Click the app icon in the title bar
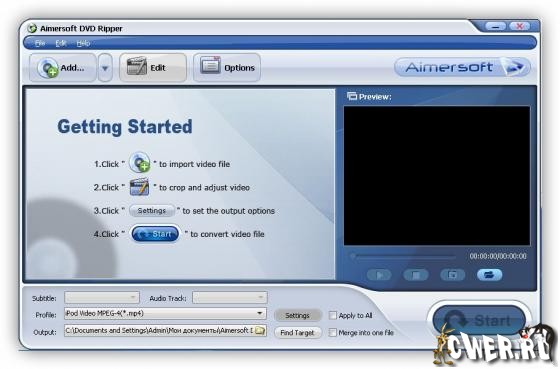The width and height of the screenshot is (560, 369). tap(32, 28)
